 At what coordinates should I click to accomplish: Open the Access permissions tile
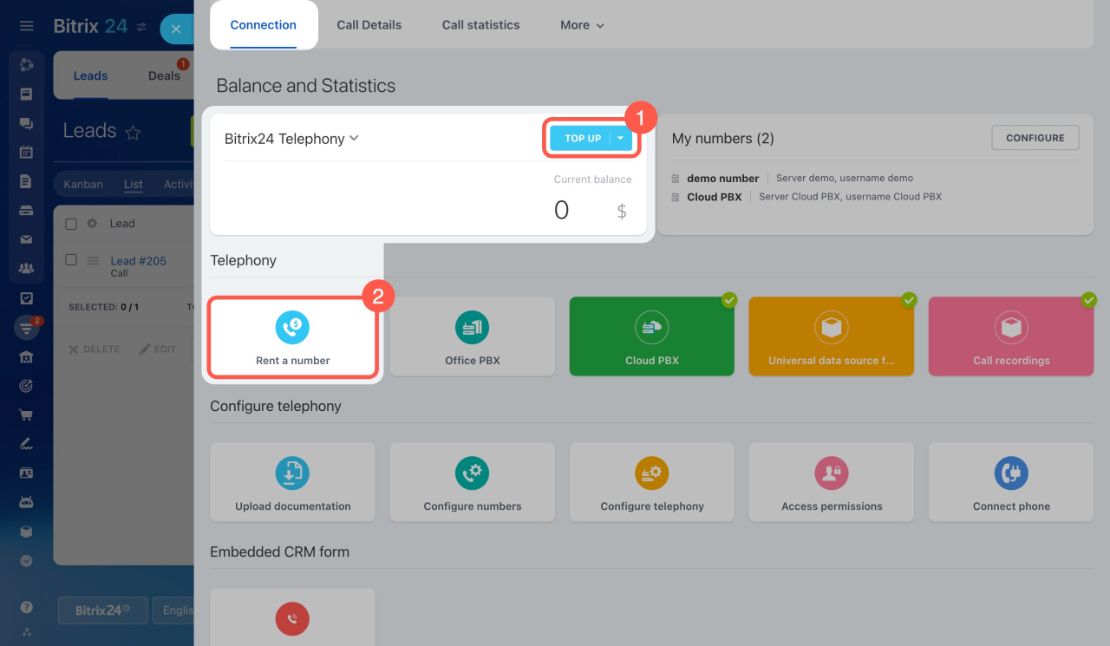click(831, 483)
